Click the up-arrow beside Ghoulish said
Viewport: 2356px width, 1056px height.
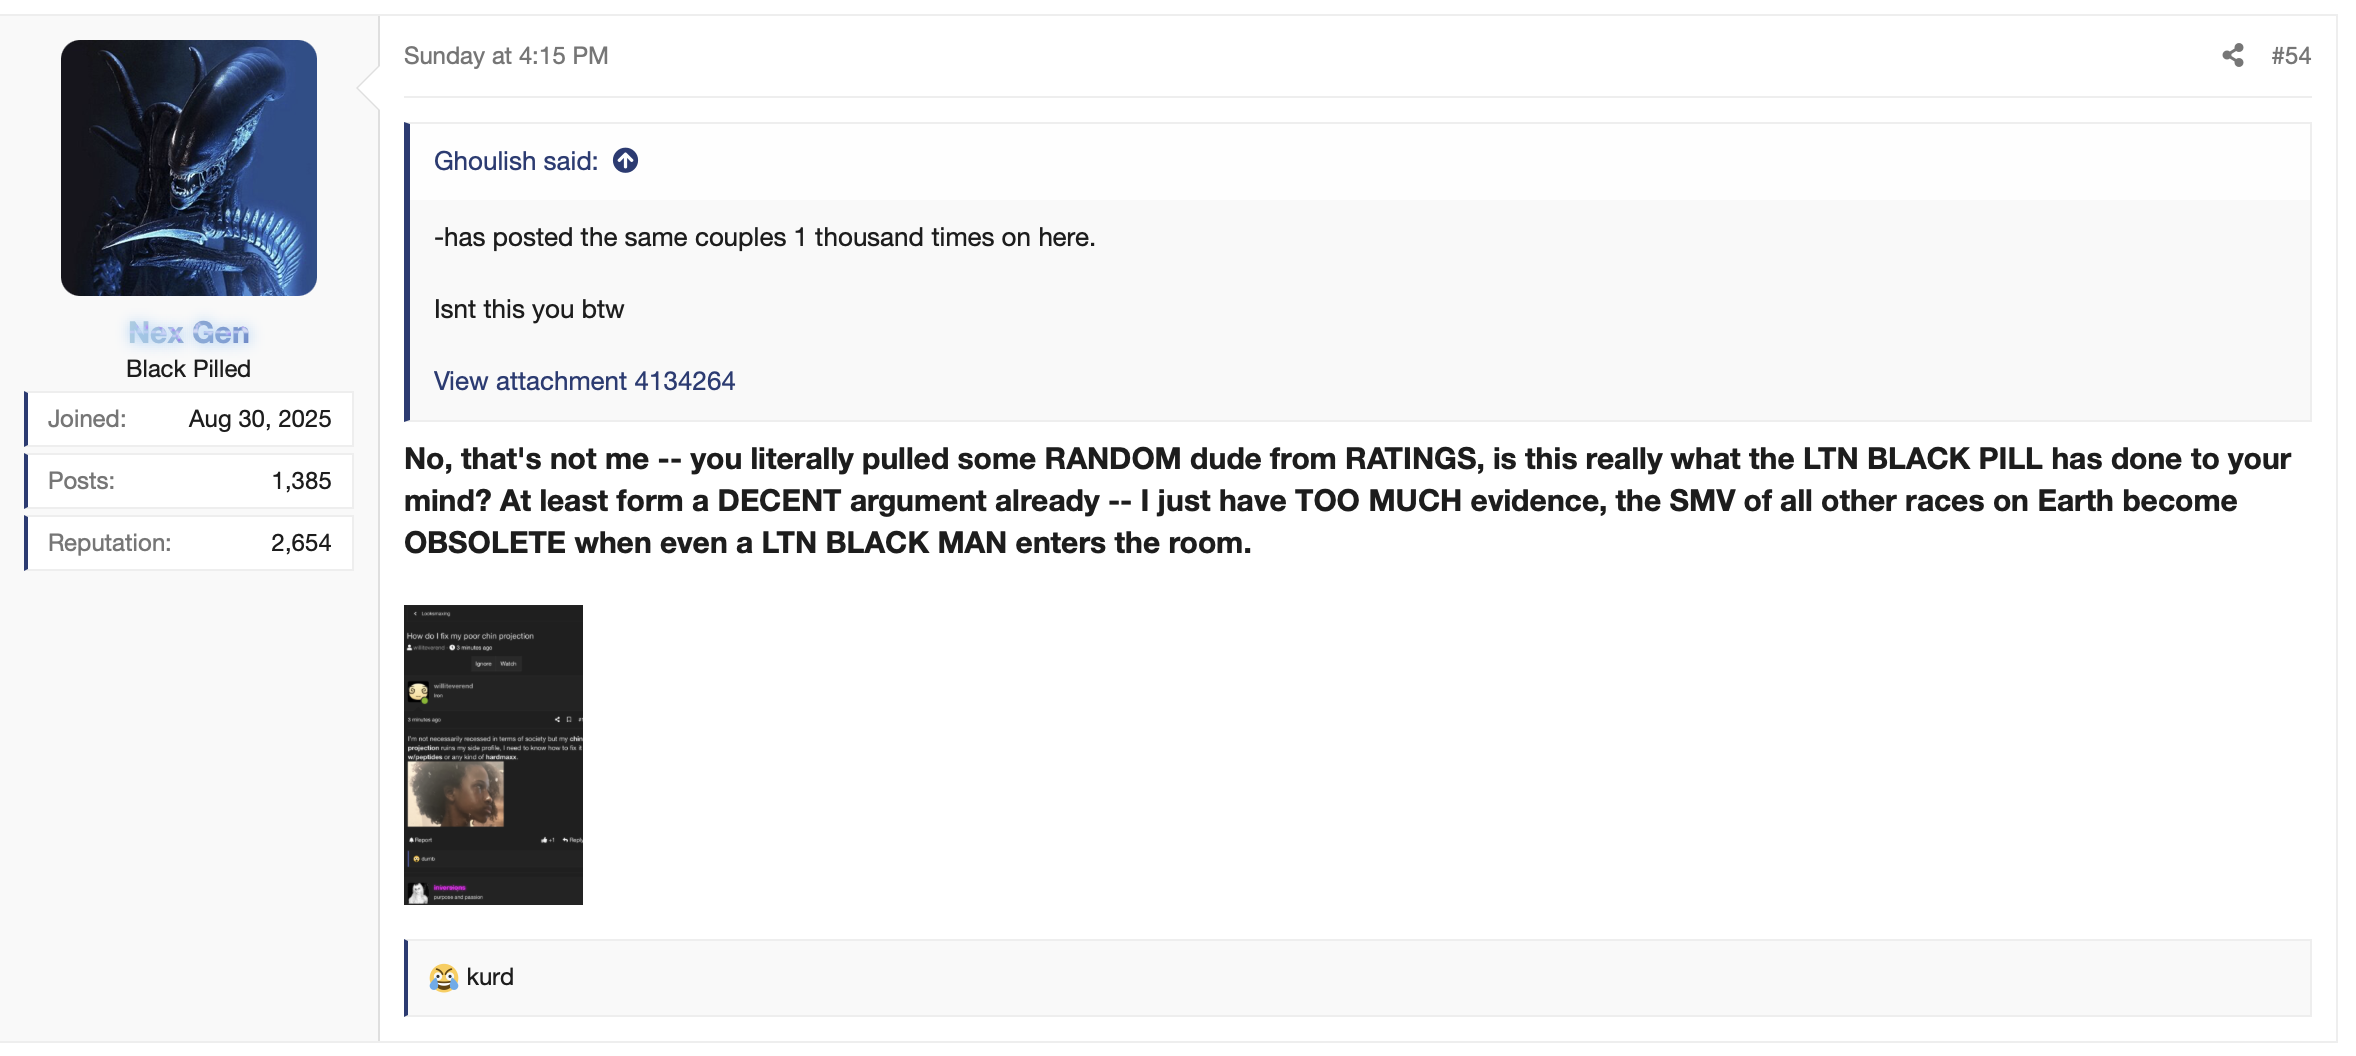point(626,161)
